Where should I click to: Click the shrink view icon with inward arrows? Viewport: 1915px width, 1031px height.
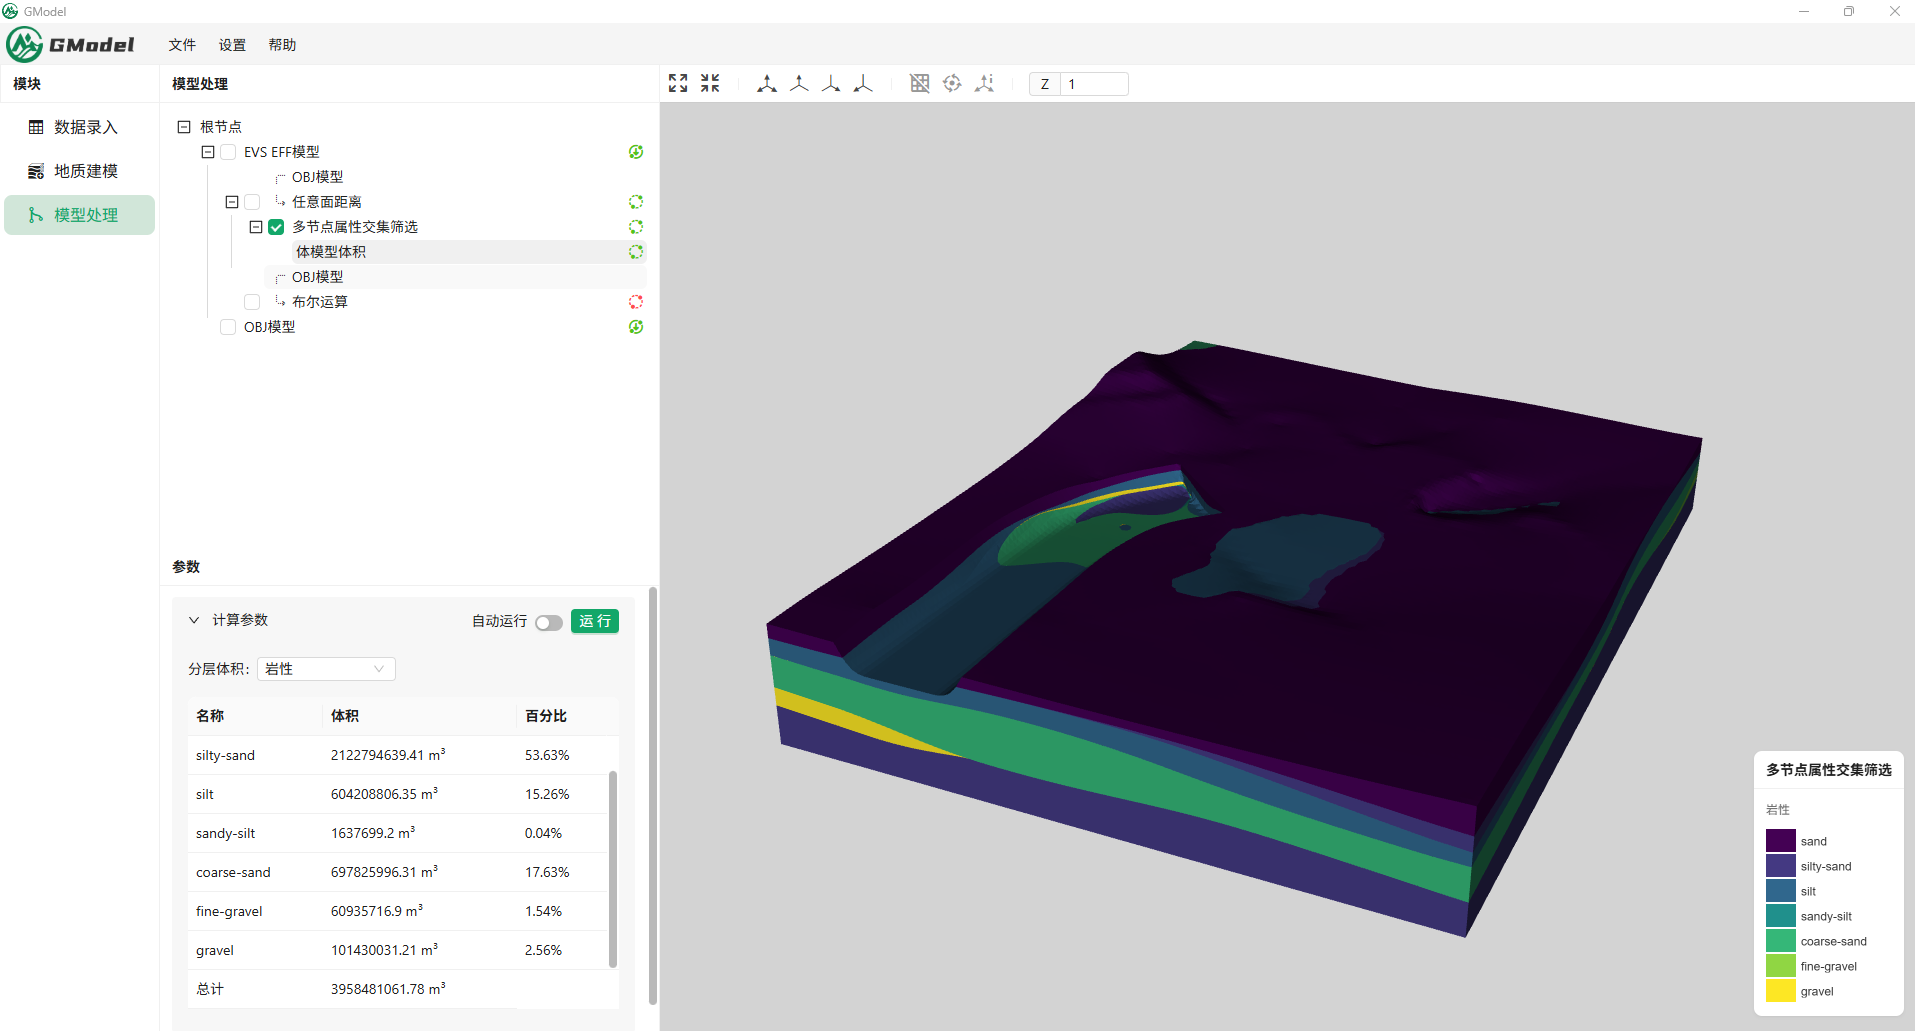pos(710,83)
